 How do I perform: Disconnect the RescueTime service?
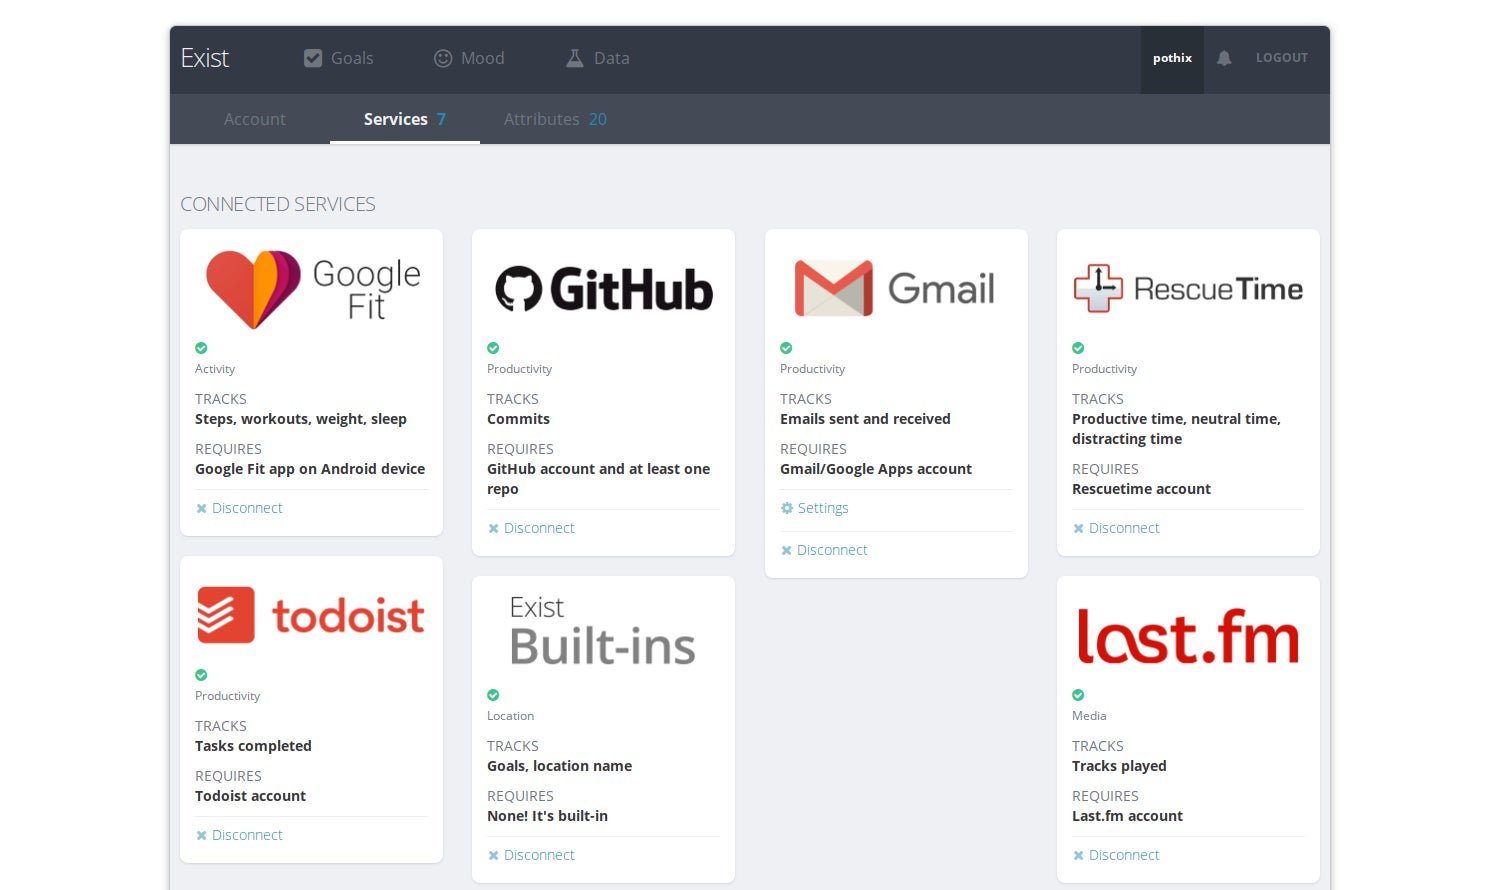(1116, 528)
